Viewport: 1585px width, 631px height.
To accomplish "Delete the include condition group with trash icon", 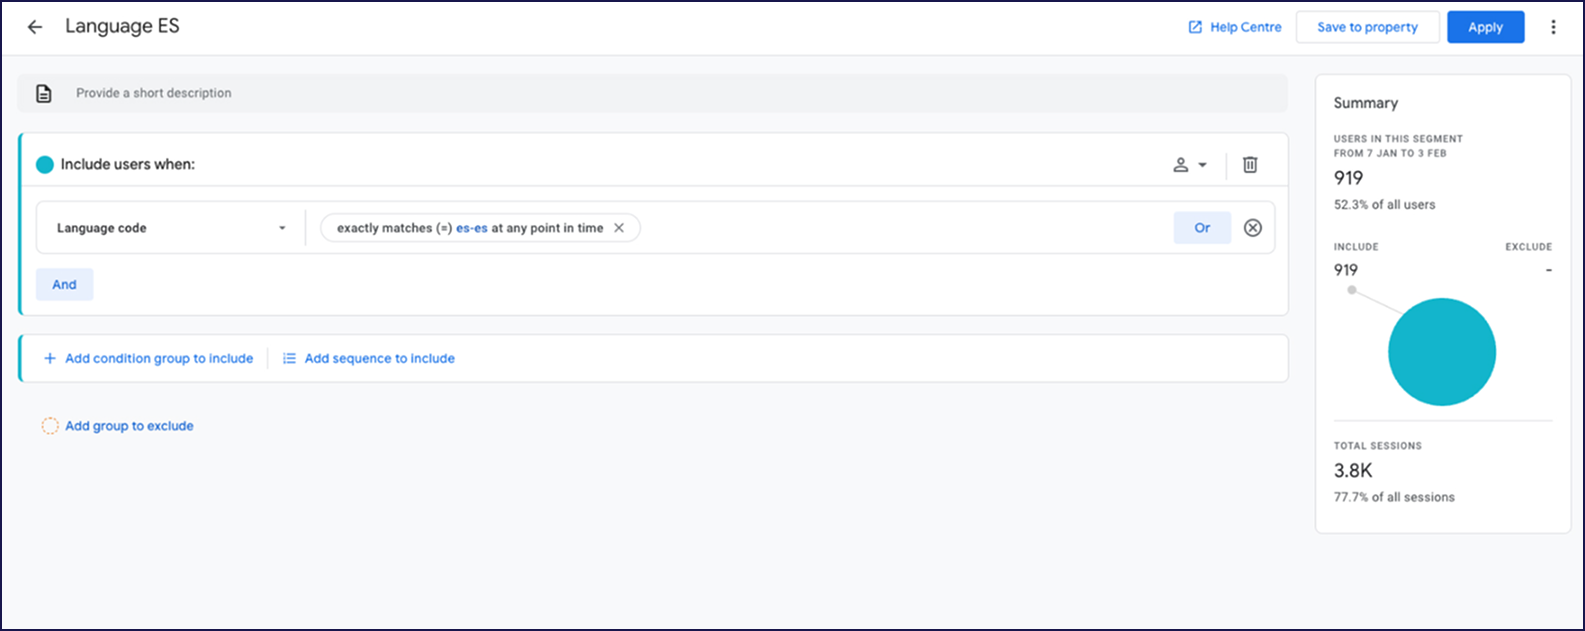I will (x=1250, y=165).
